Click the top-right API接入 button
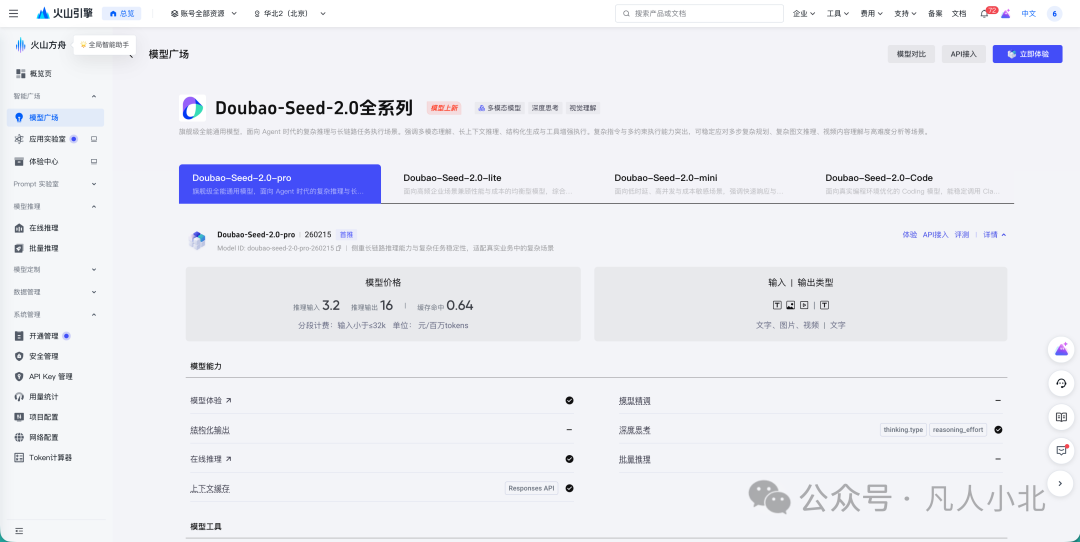This screenshot has width=1080, height=542. 964,54
